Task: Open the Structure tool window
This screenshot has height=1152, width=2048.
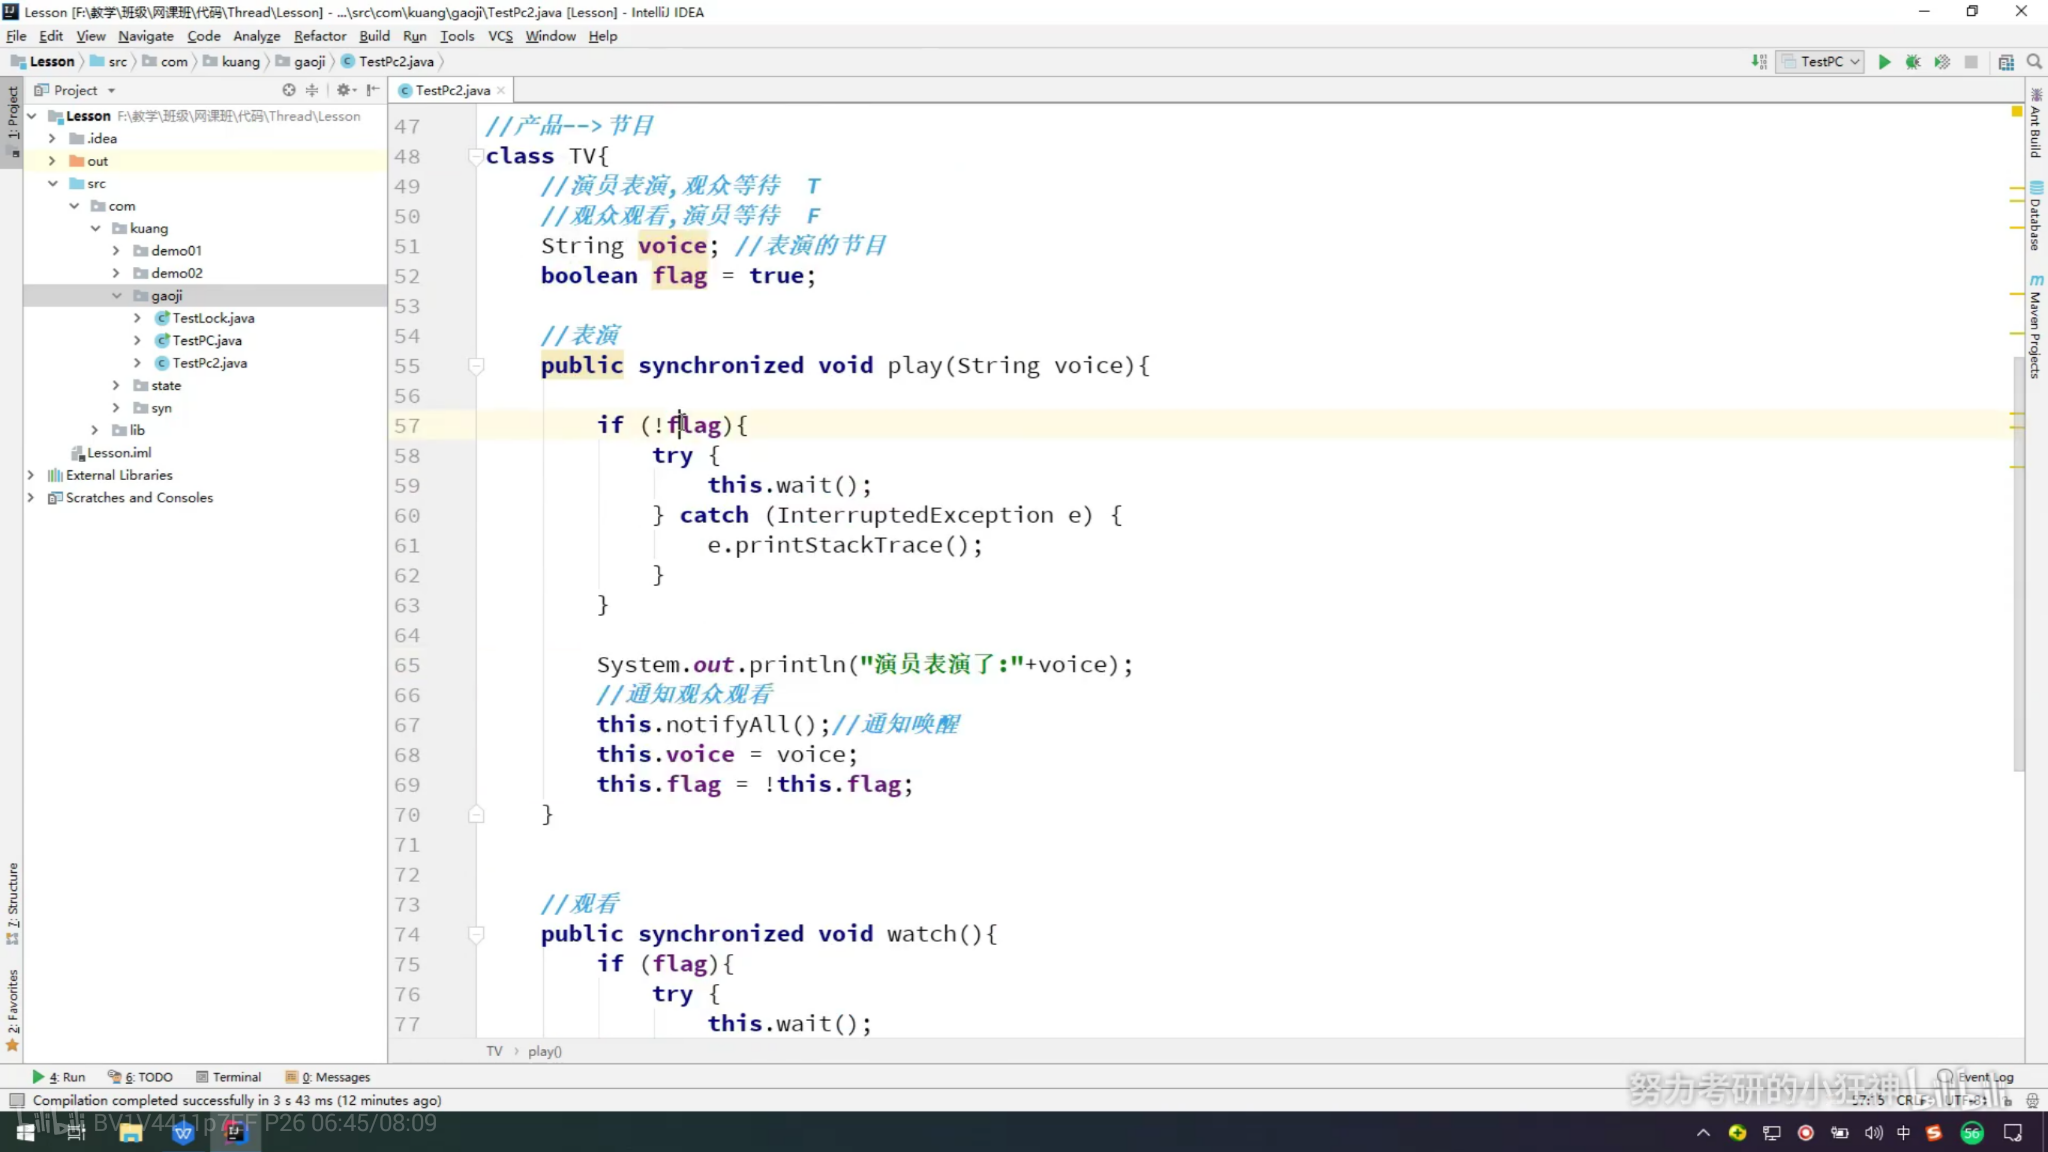Action: (12, 903)
